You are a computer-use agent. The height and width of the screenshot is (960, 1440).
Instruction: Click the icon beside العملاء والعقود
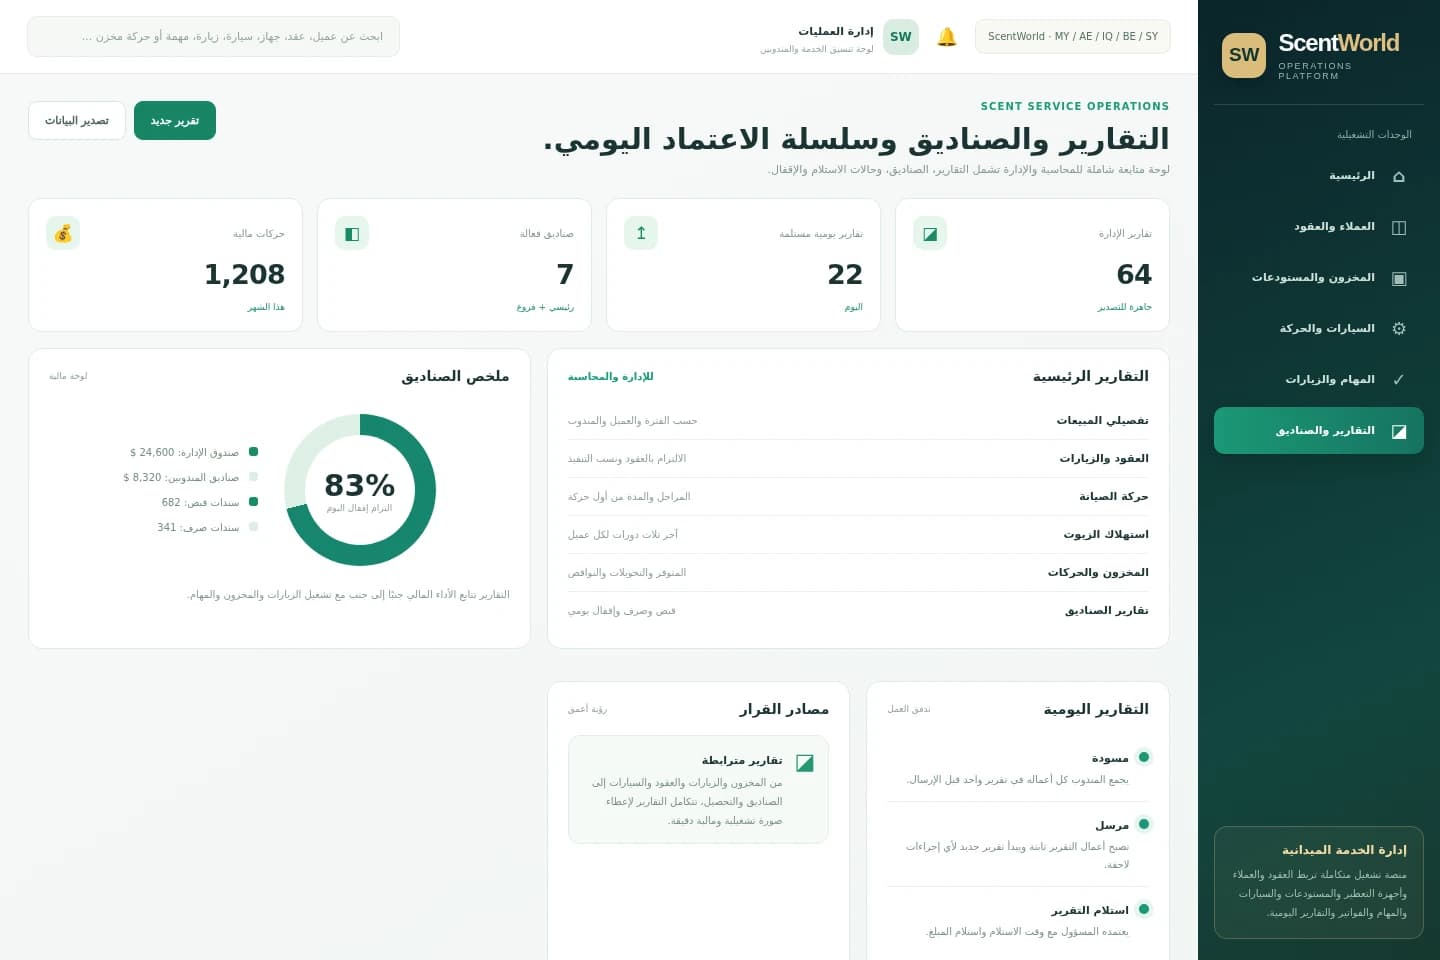click(1399, 227)
